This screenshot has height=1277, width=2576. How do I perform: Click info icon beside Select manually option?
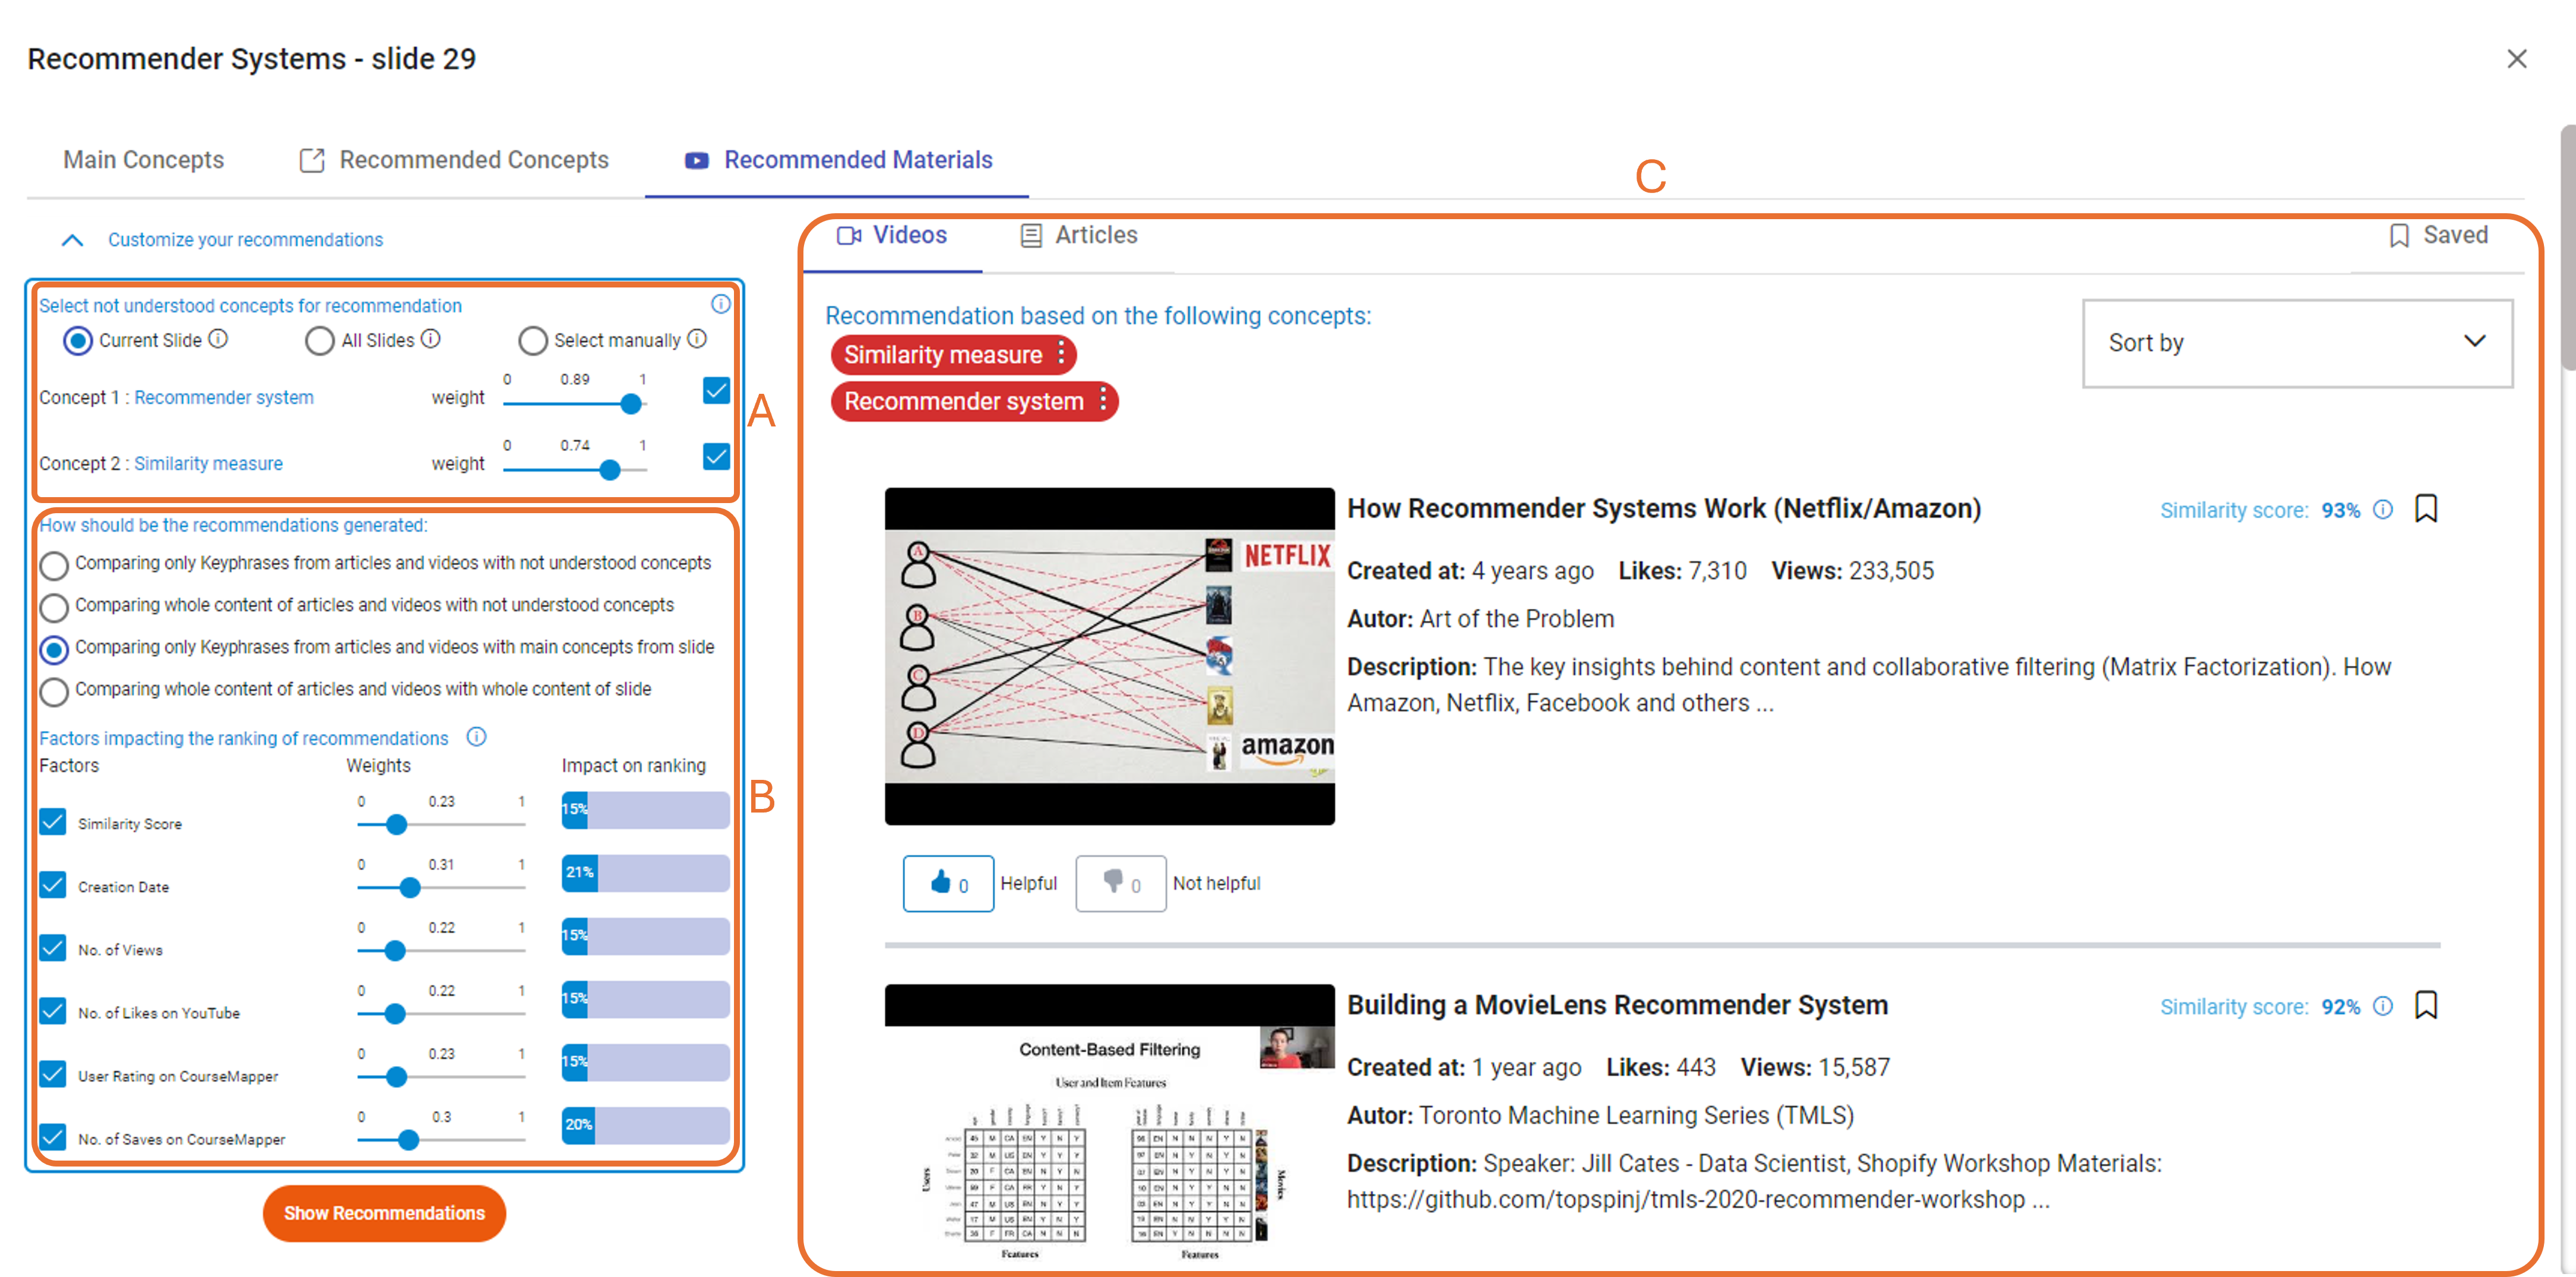[698, 339]
